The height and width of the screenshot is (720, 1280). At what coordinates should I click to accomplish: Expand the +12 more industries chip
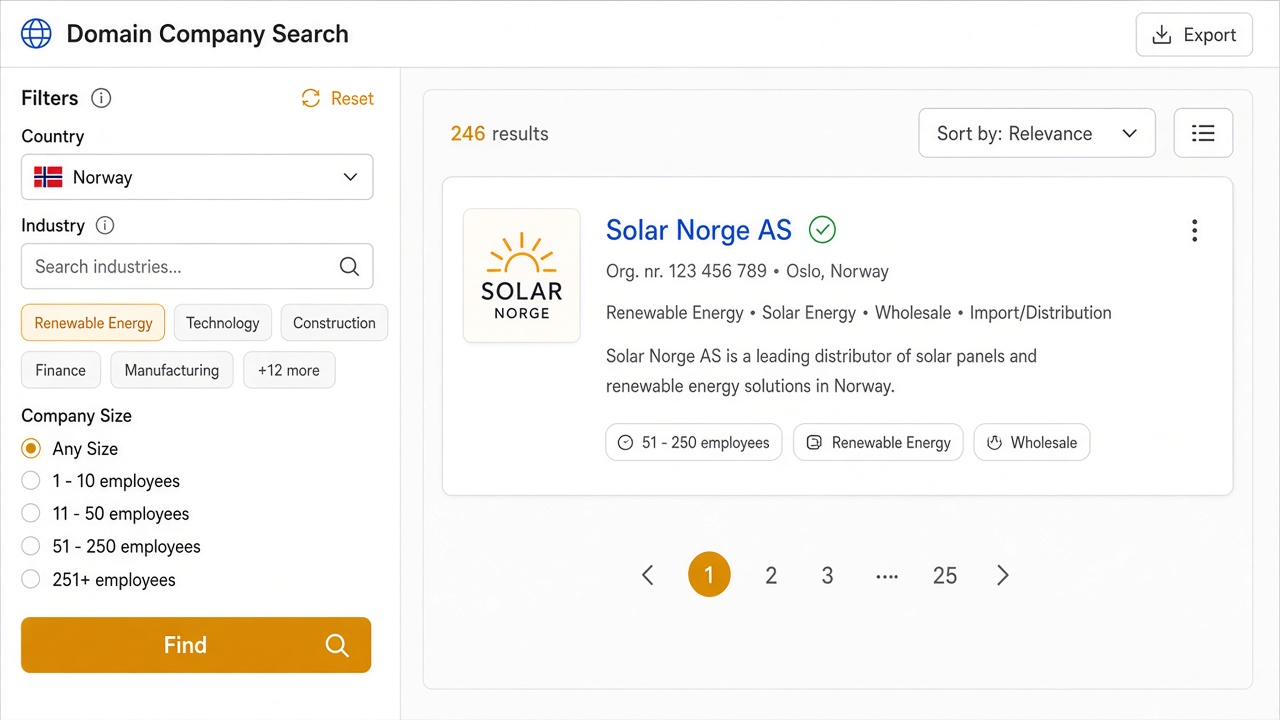[x=289, y=370]
